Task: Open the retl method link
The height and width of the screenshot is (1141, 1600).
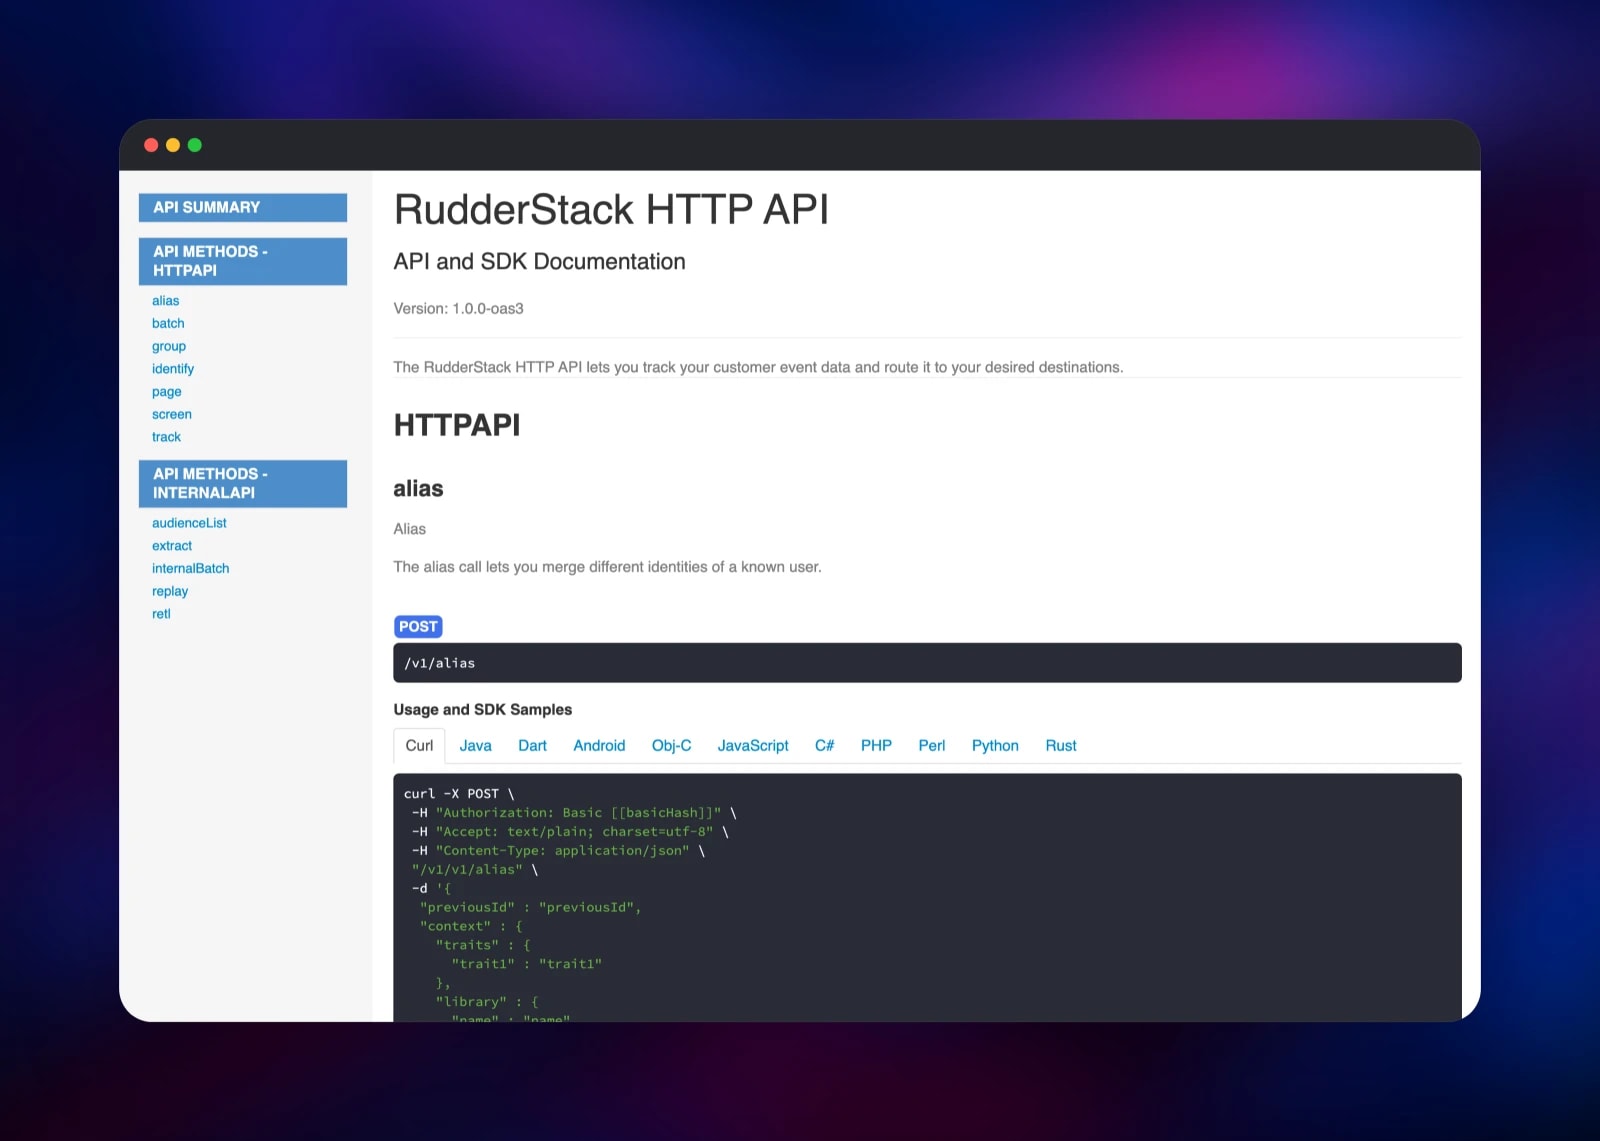Action: [x=161, y=614]
